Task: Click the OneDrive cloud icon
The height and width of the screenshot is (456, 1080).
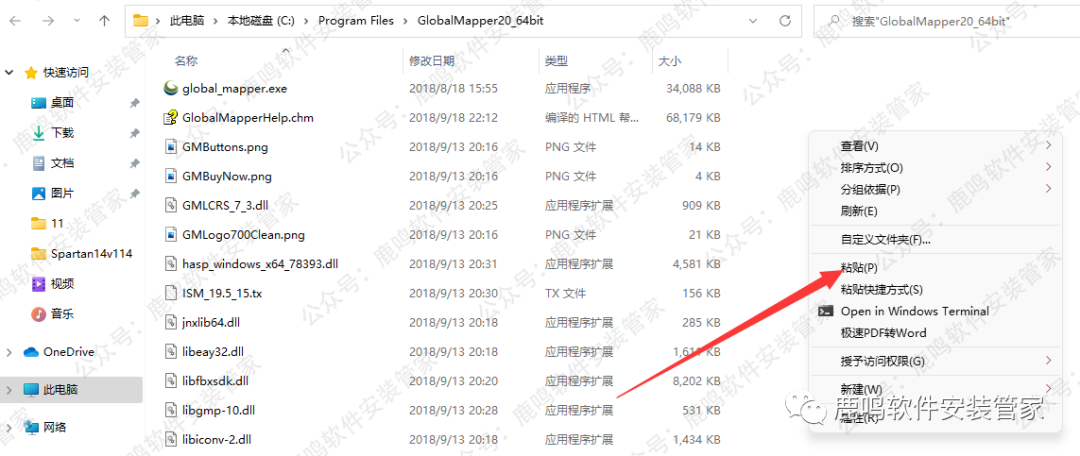Action: [31, 352]
